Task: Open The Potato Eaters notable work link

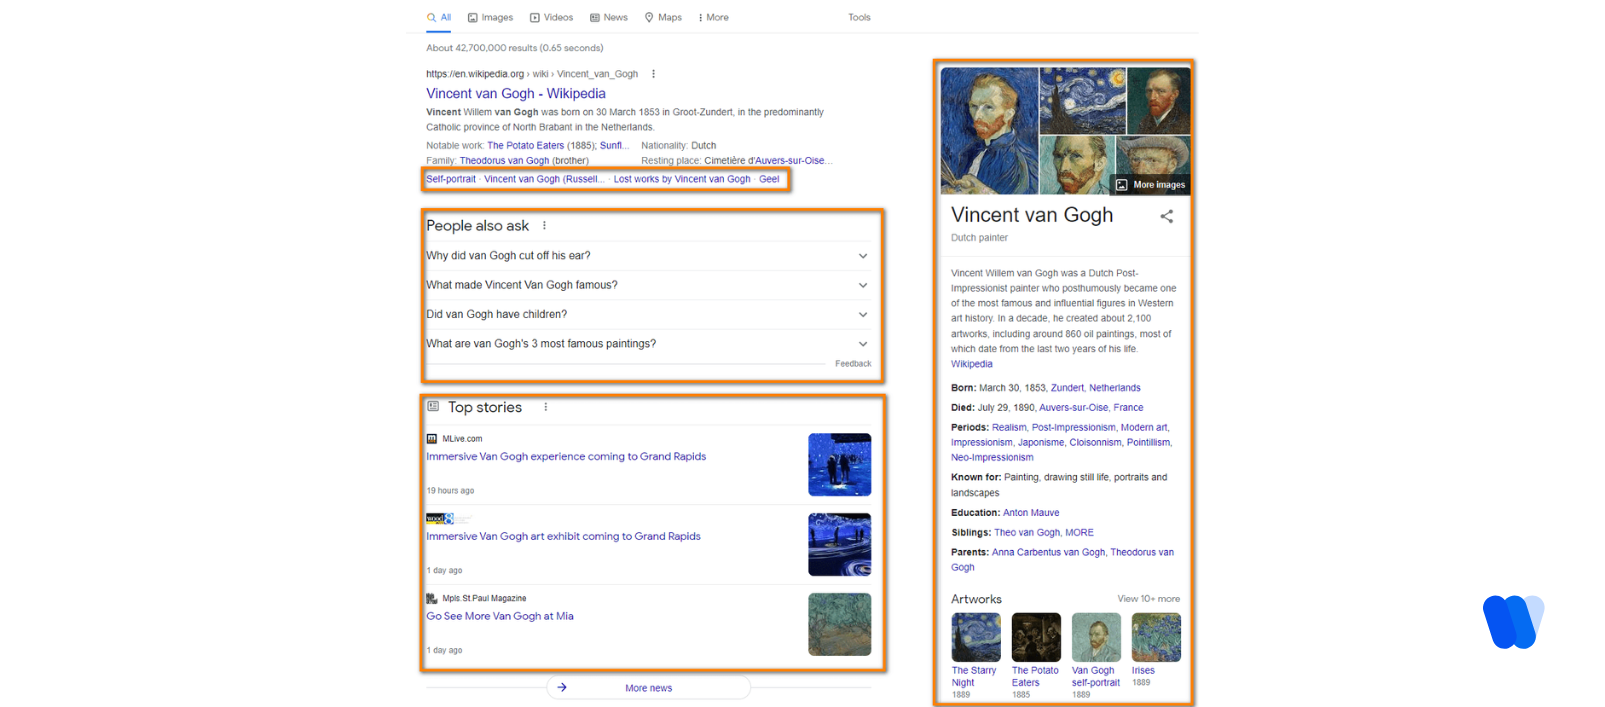Action: pos(525,146)
